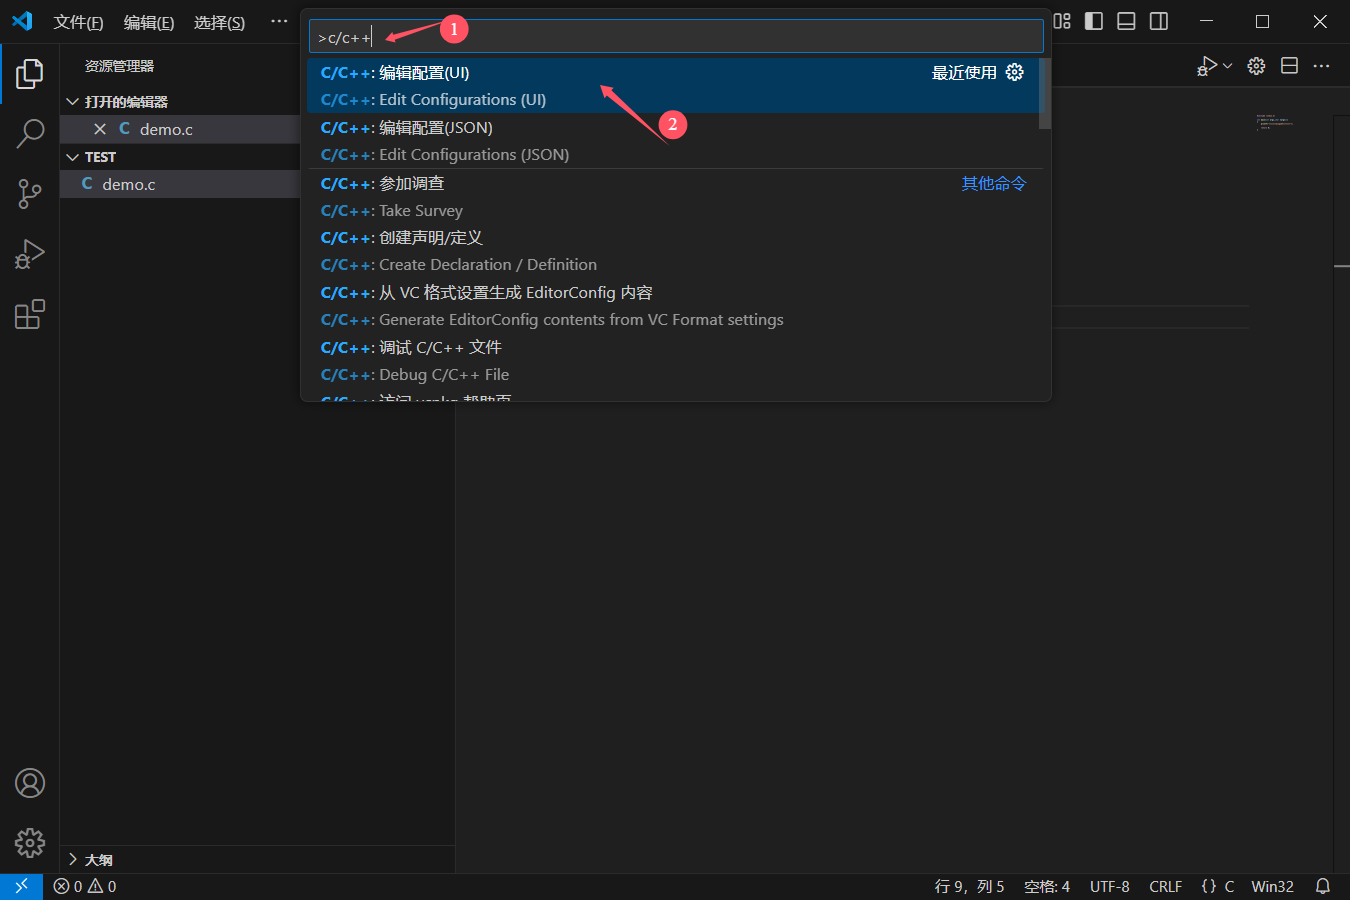1350x900 pixels.
Task: Click Create Declaration / Definition subtitle text
Action: pyautogui.click(x=488, y=264)
